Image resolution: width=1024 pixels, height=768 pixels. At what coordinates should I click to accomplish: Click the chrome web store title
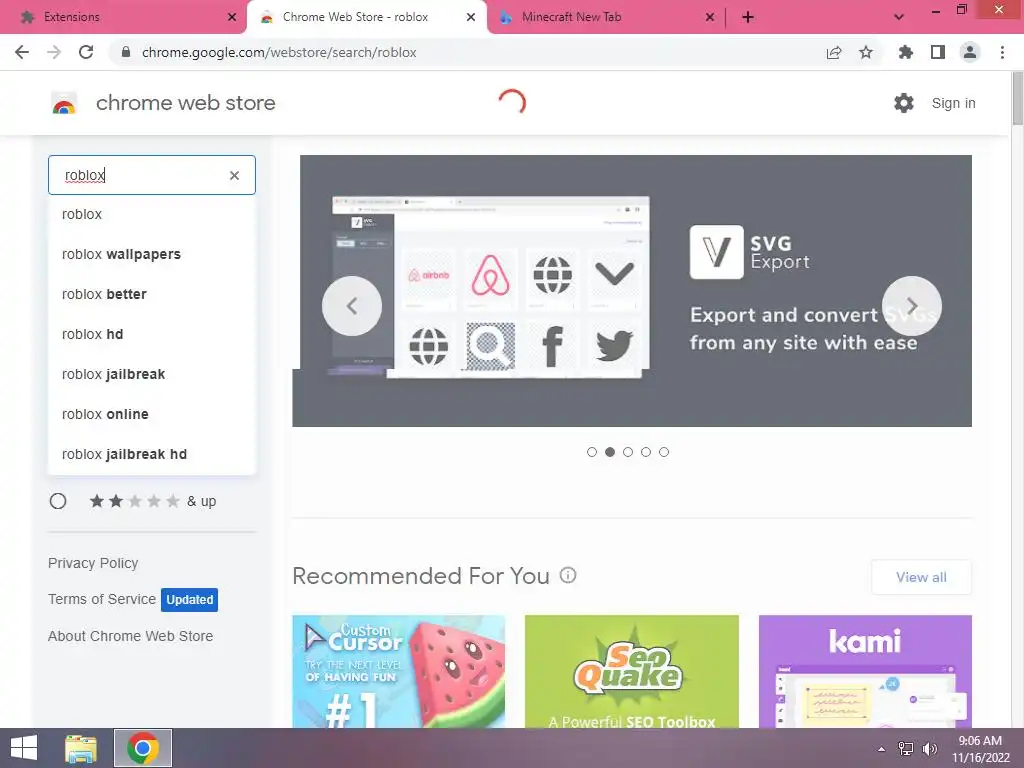(185, 103)
